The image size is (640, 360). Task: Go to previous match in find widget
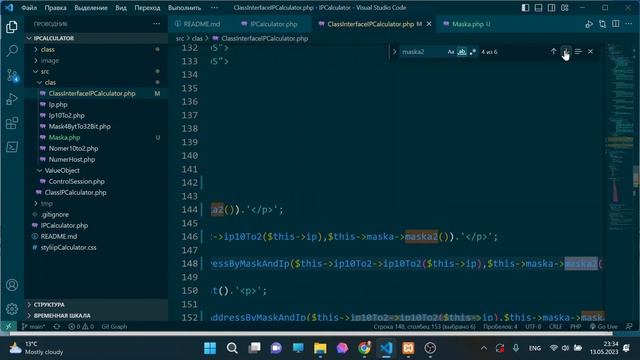coord(553,51)
